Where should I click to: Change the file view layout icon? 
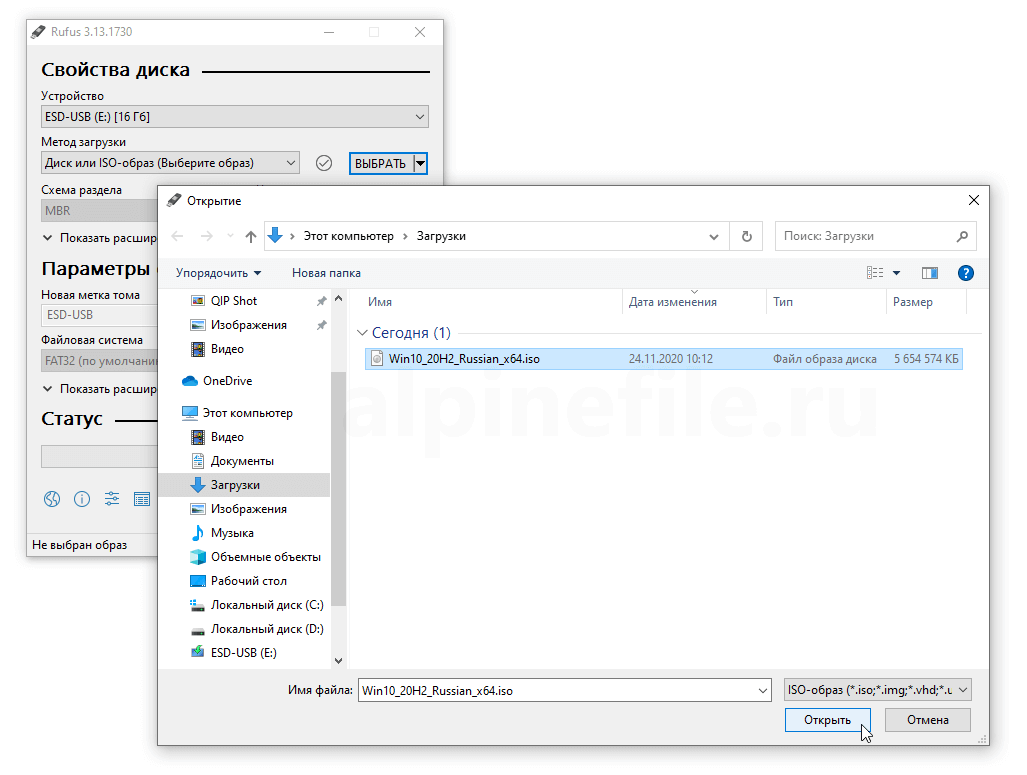(x=875, y=273)
